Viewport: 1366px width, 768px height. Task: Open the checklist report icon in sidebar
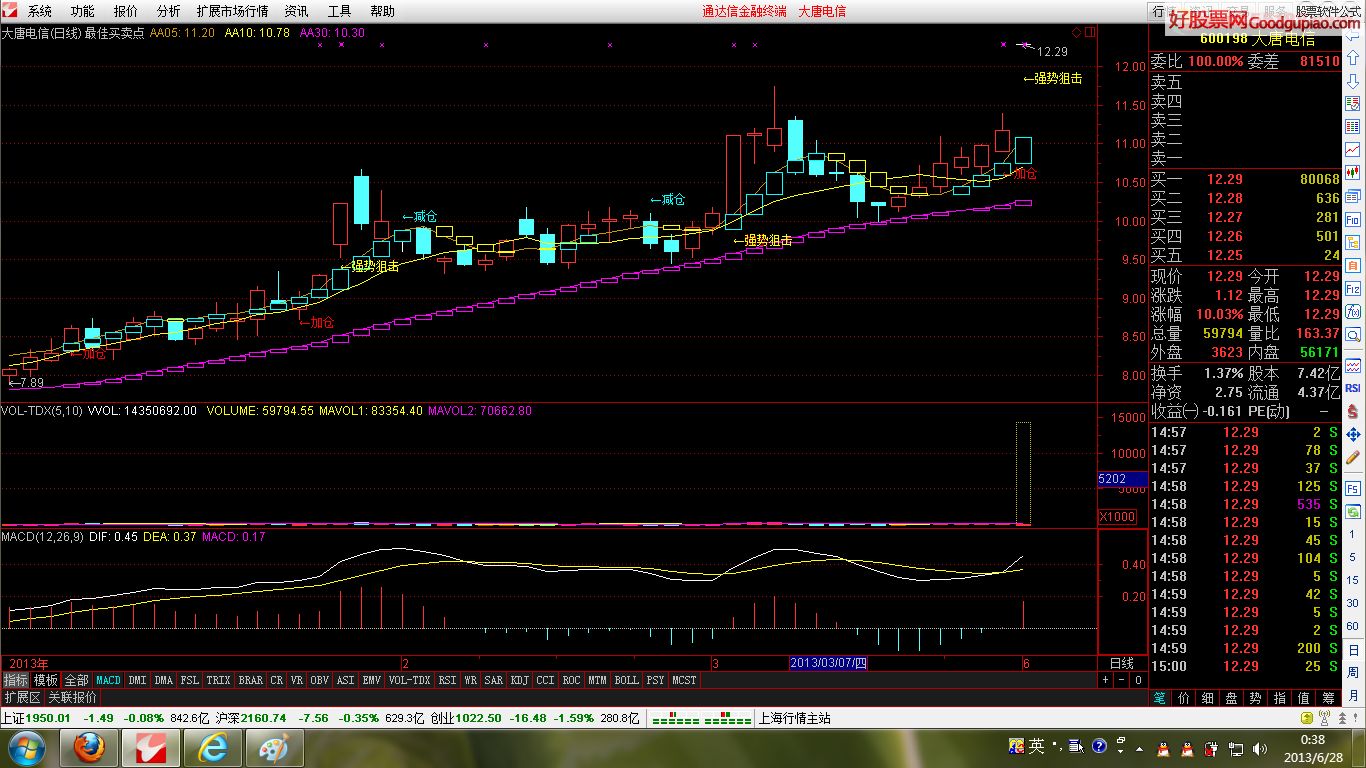click(1352, 103)
